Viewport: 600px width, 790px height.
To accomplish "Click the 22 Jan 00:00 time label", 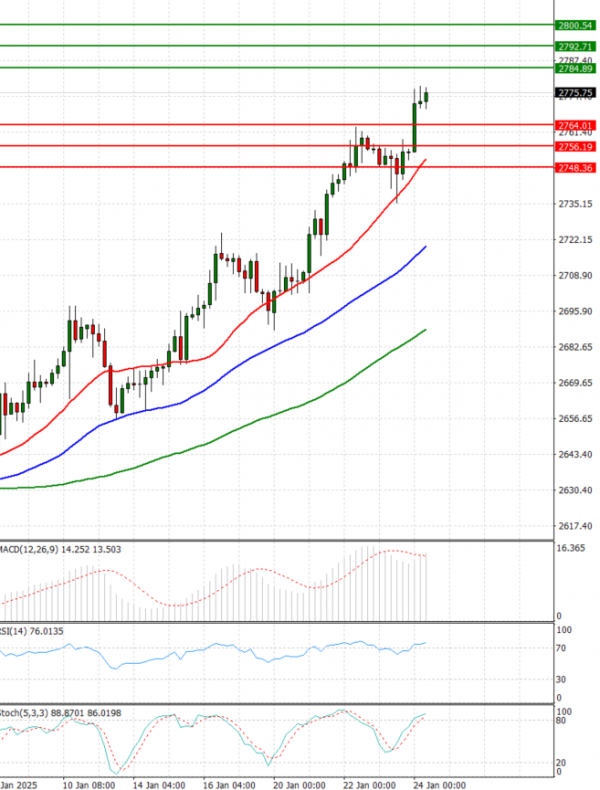I will click(369, 785).
